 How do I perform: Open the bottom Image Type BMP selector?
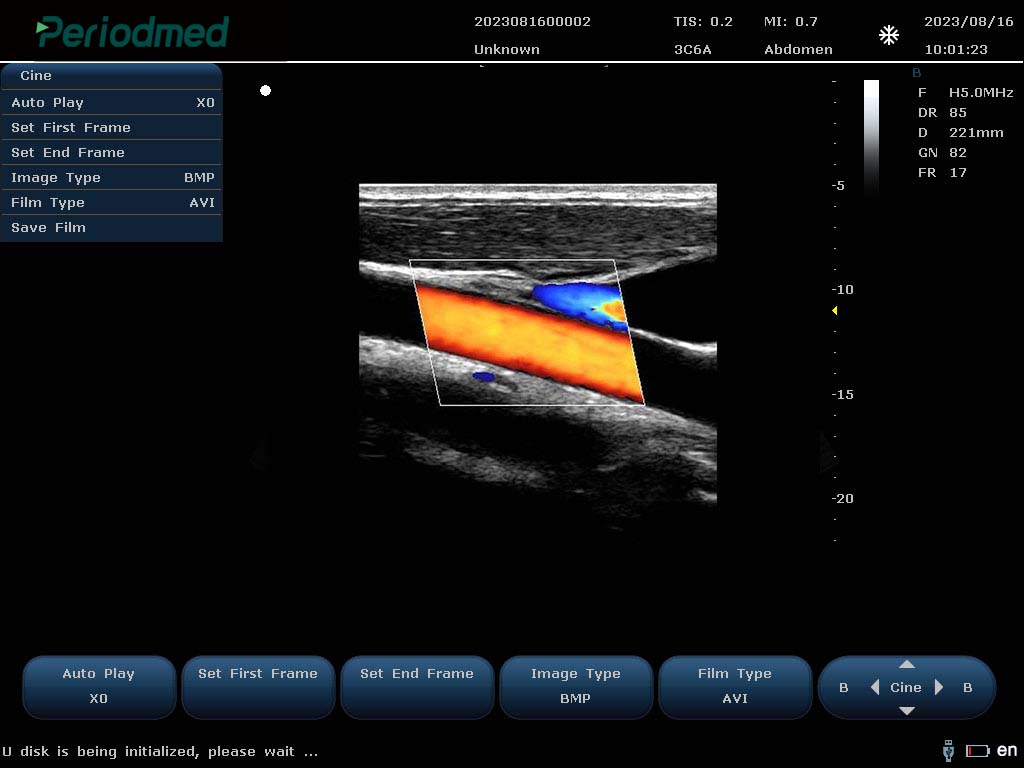pyautogui.click(x=576, y=686)
